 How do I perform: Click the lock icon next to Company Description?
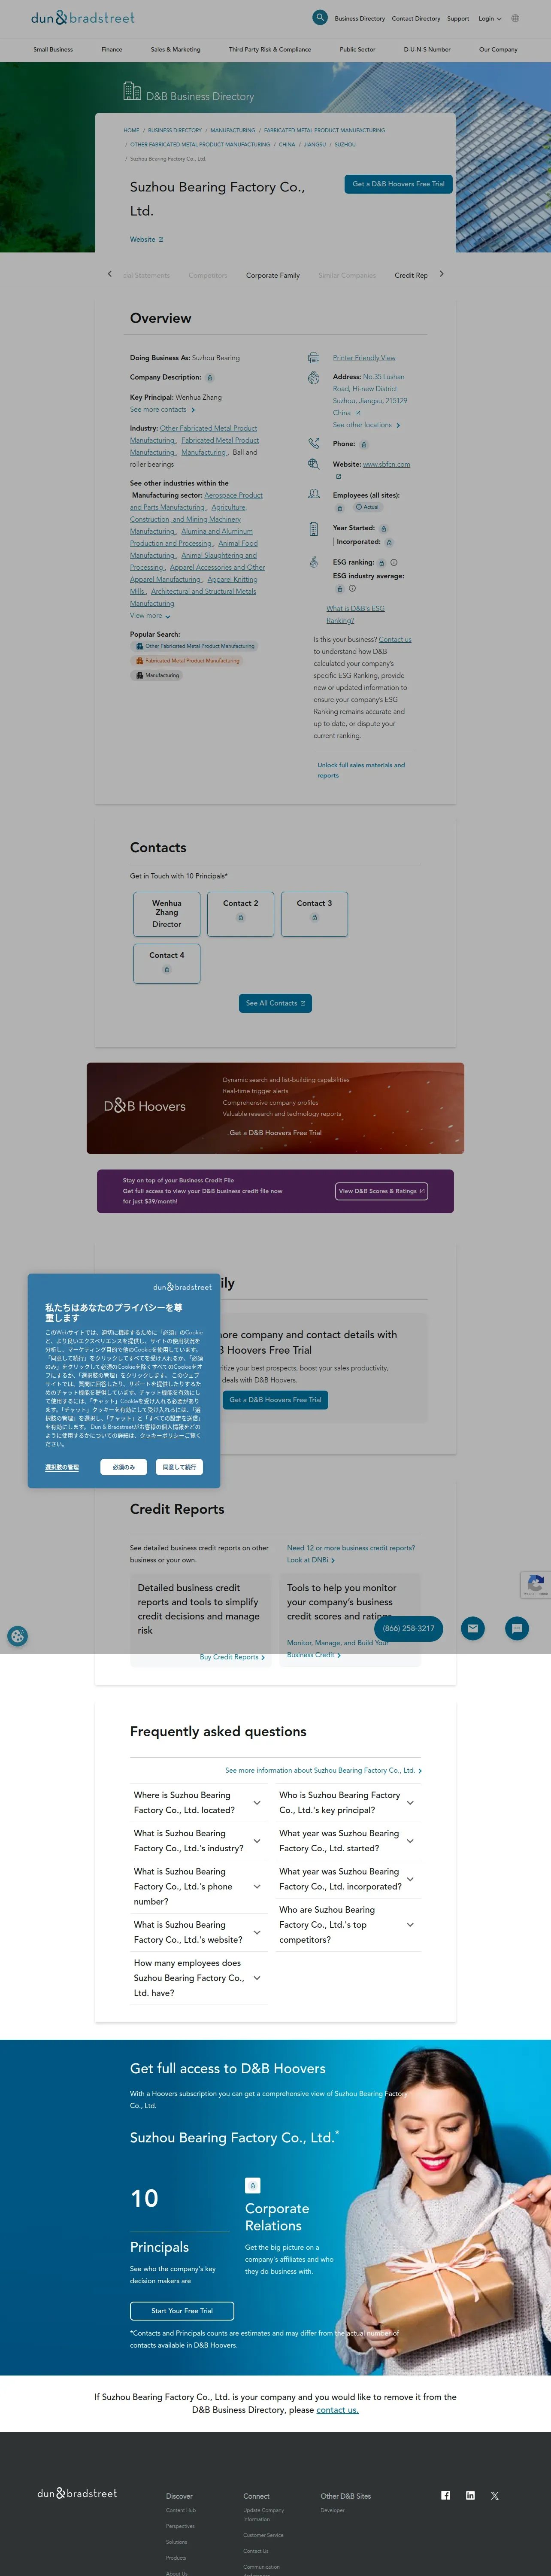click(x=209, y=378)
